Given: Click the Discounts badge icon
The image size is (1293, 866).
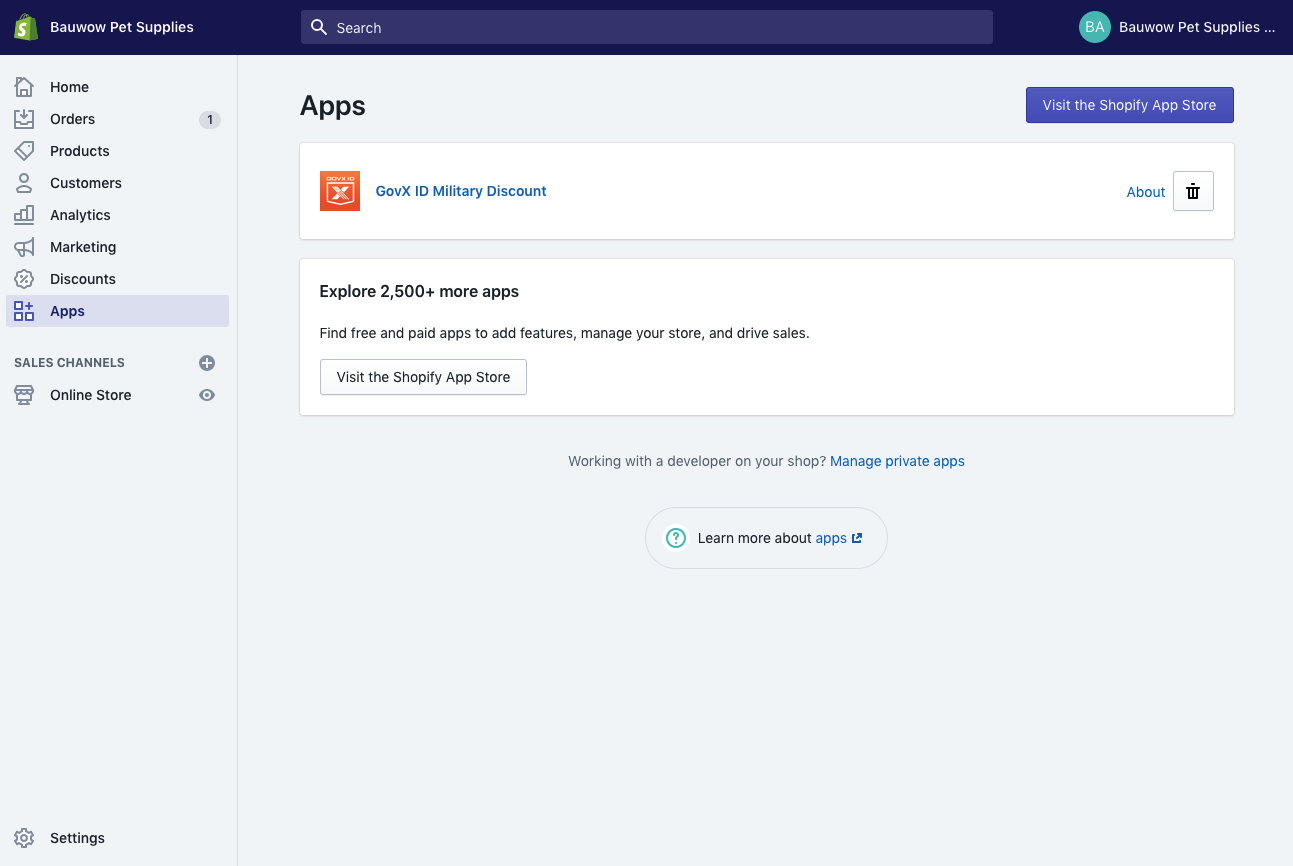Looking at the screenshot, I should coord(24,279).
